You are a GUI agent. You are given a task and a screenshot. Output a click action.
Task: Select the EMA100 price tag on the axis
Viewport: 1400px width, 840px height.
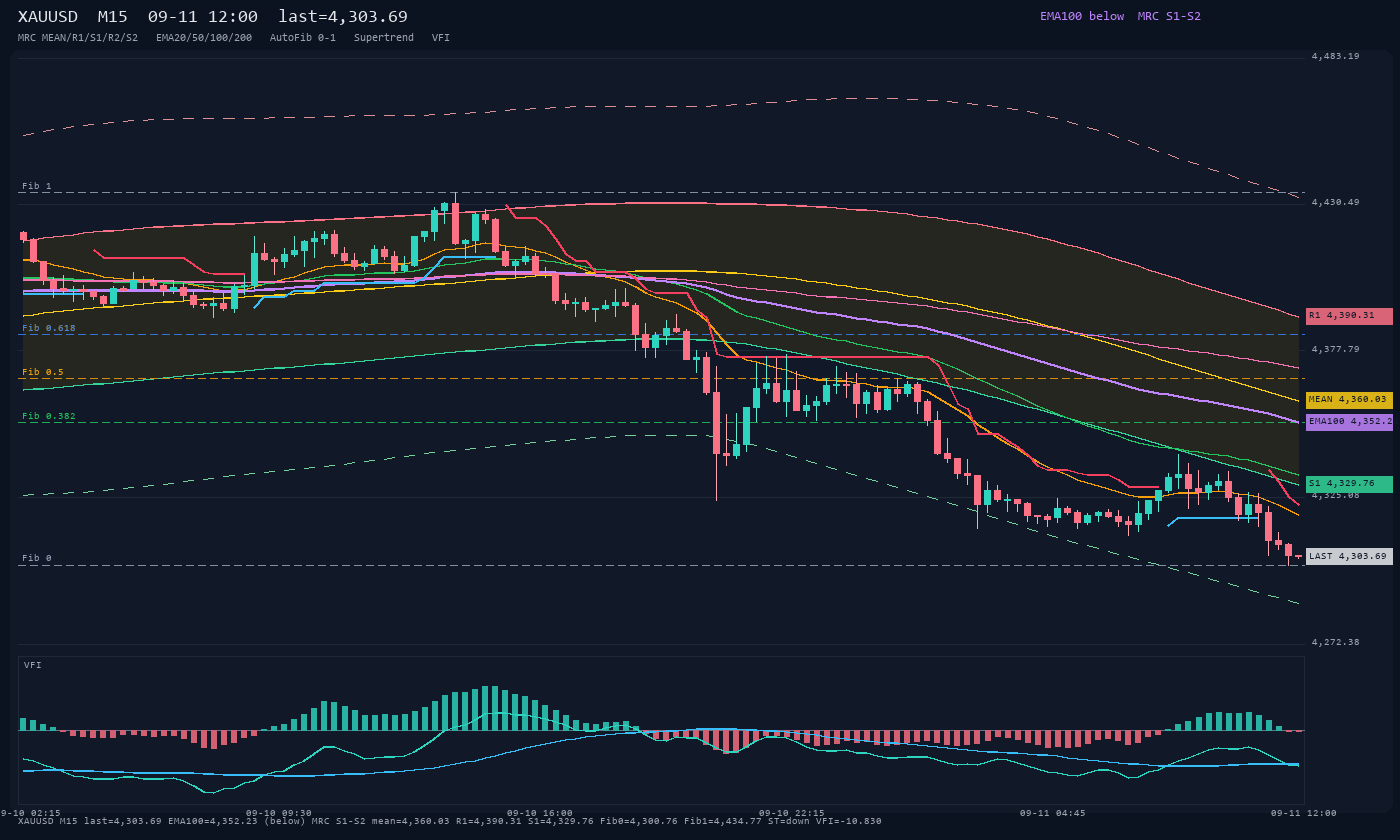click(1349, 422)
